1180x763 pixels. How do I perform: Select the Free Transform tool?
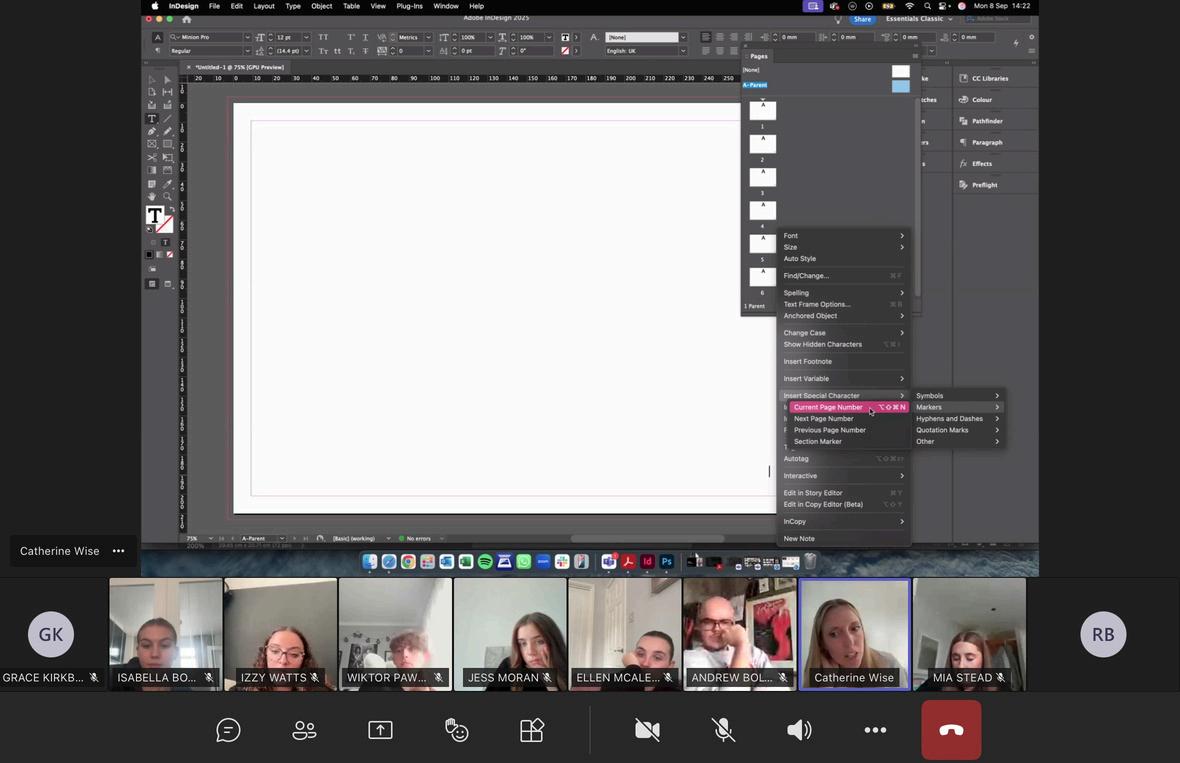click(167, 157)
